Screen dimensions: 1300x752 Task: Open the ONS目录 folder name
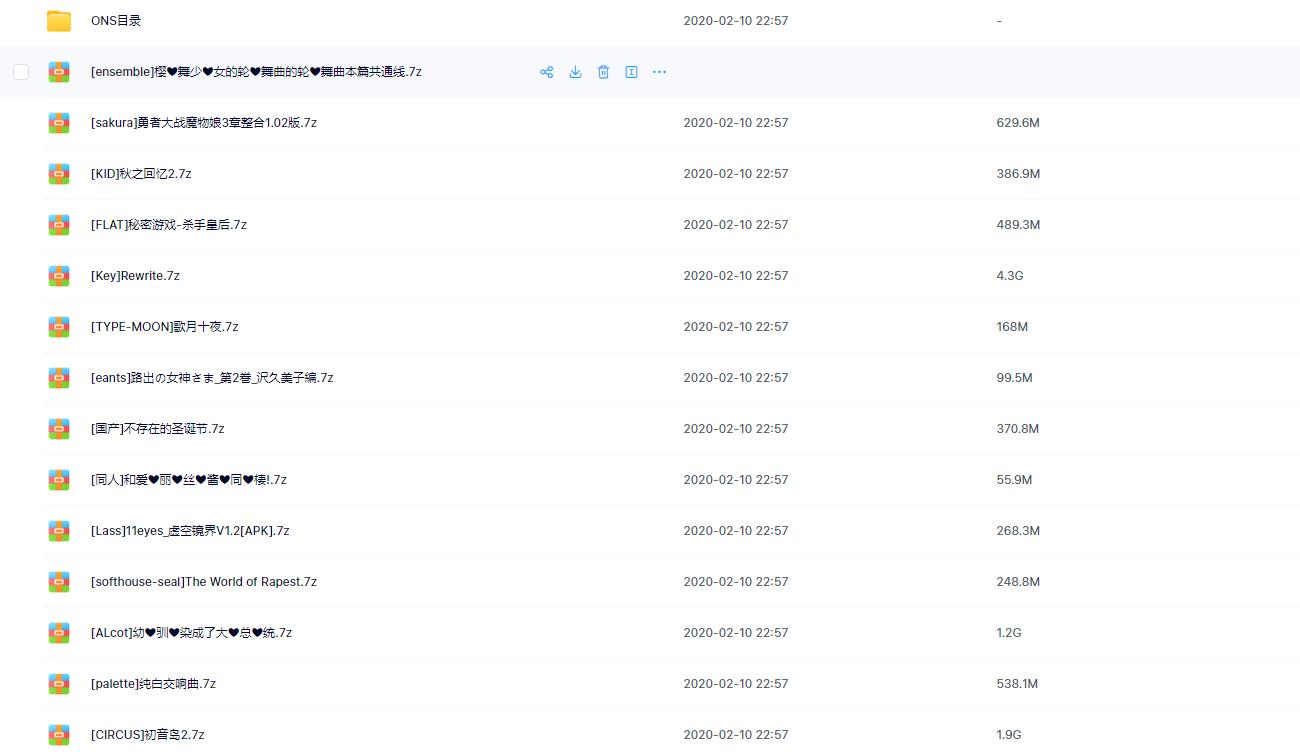click(116, 21)
